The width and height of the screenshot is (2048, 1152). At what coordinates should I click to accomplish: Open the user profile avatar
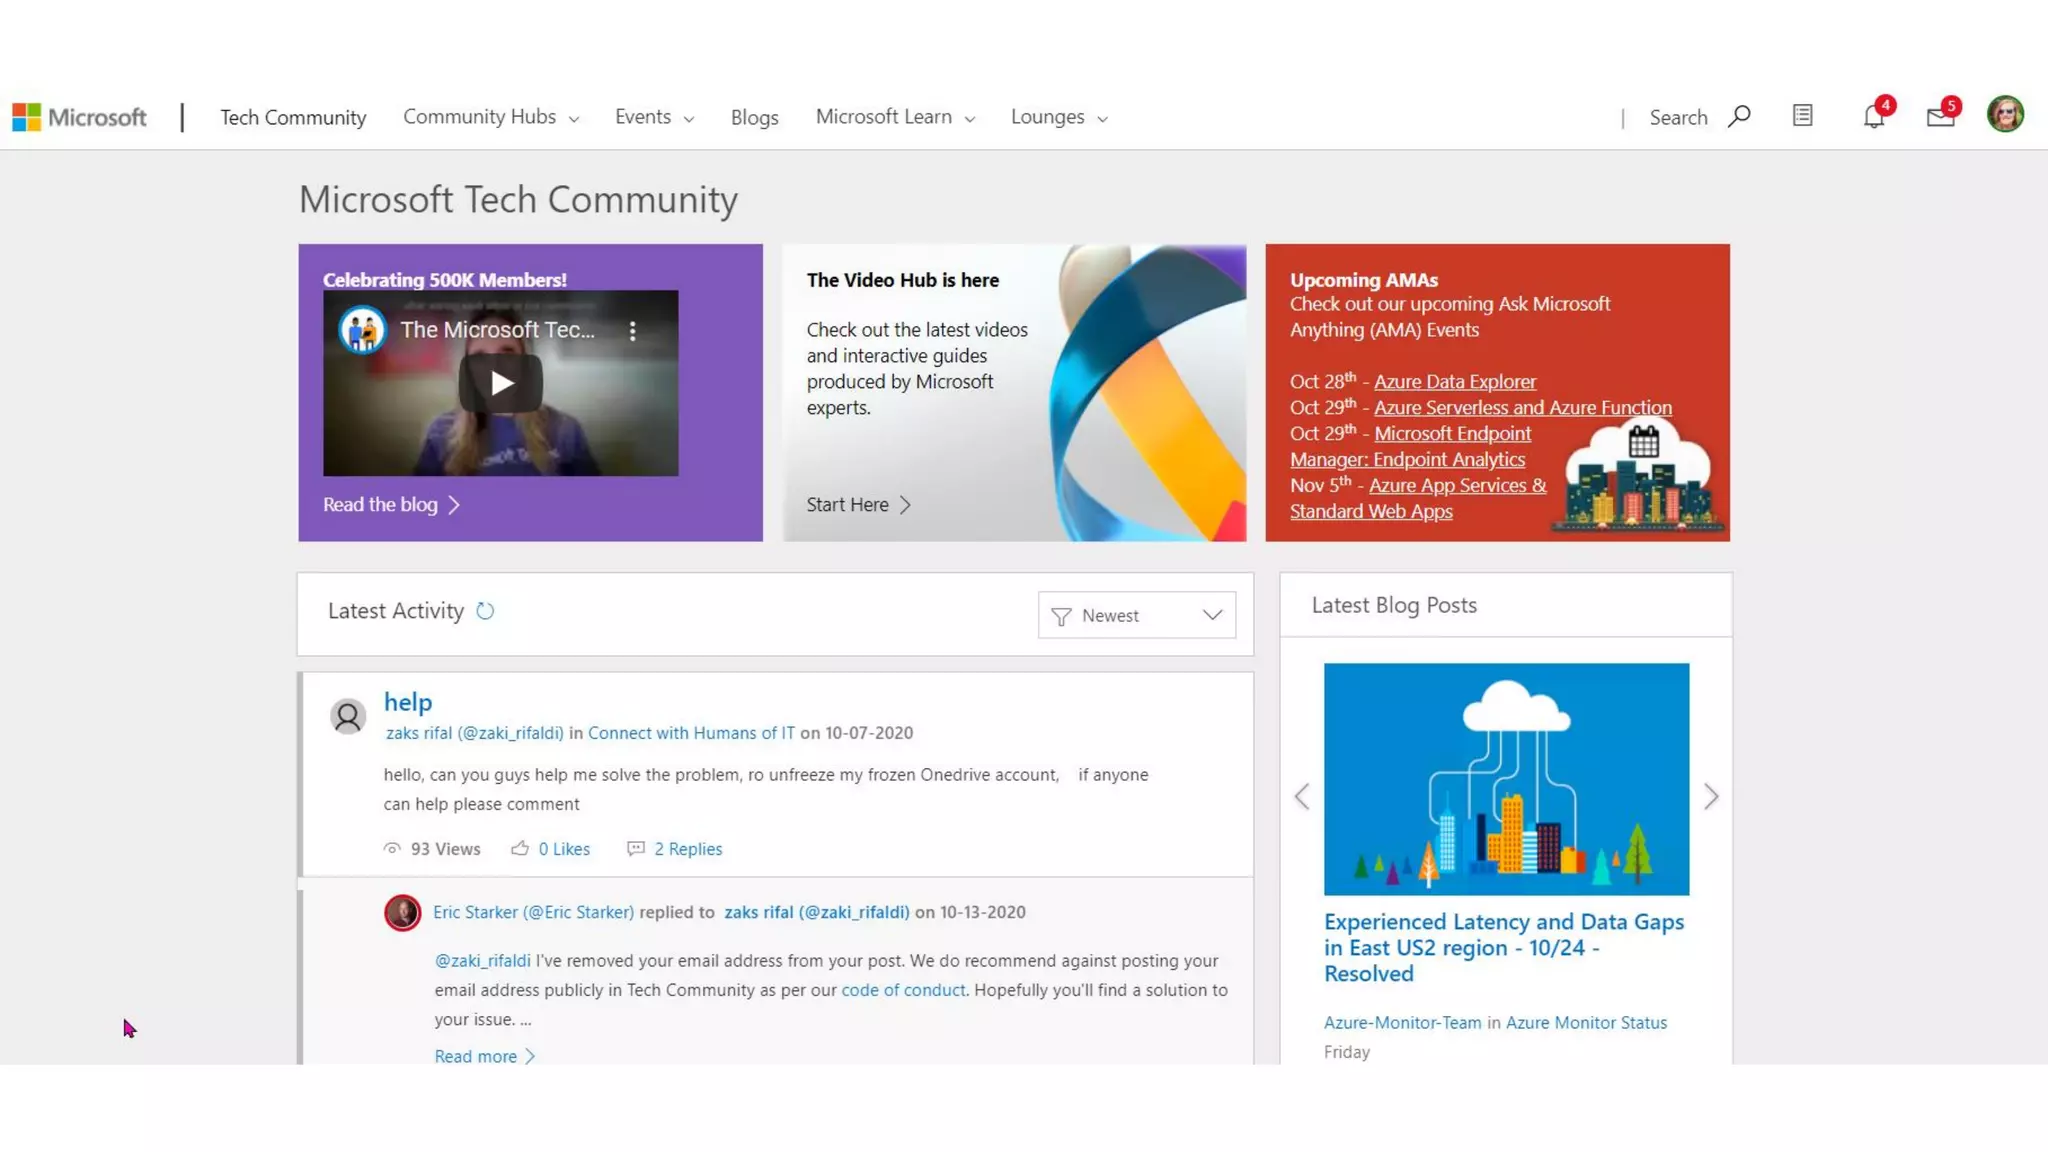coord(2005,115)
